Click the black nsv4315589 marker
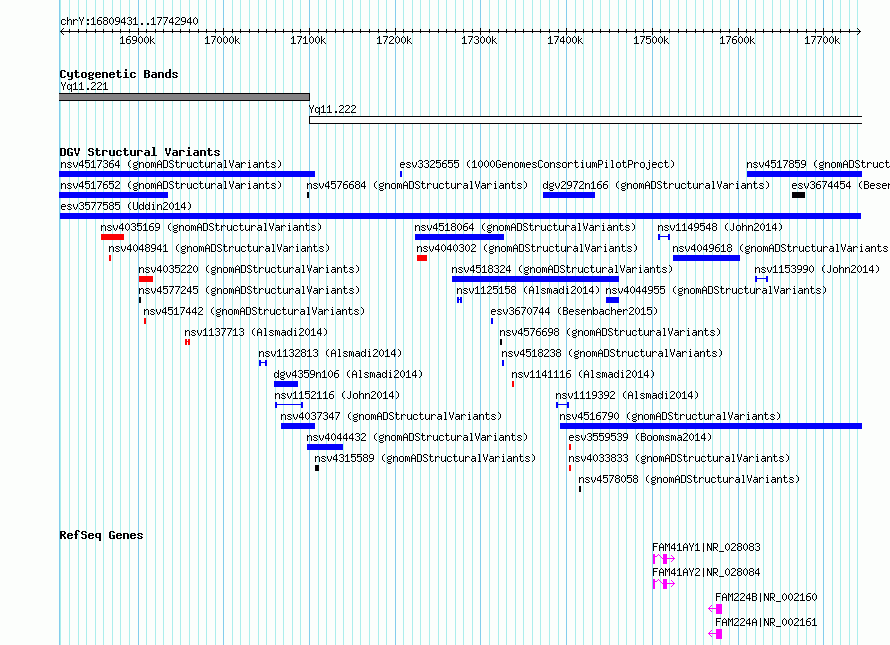 click(317, 468)
